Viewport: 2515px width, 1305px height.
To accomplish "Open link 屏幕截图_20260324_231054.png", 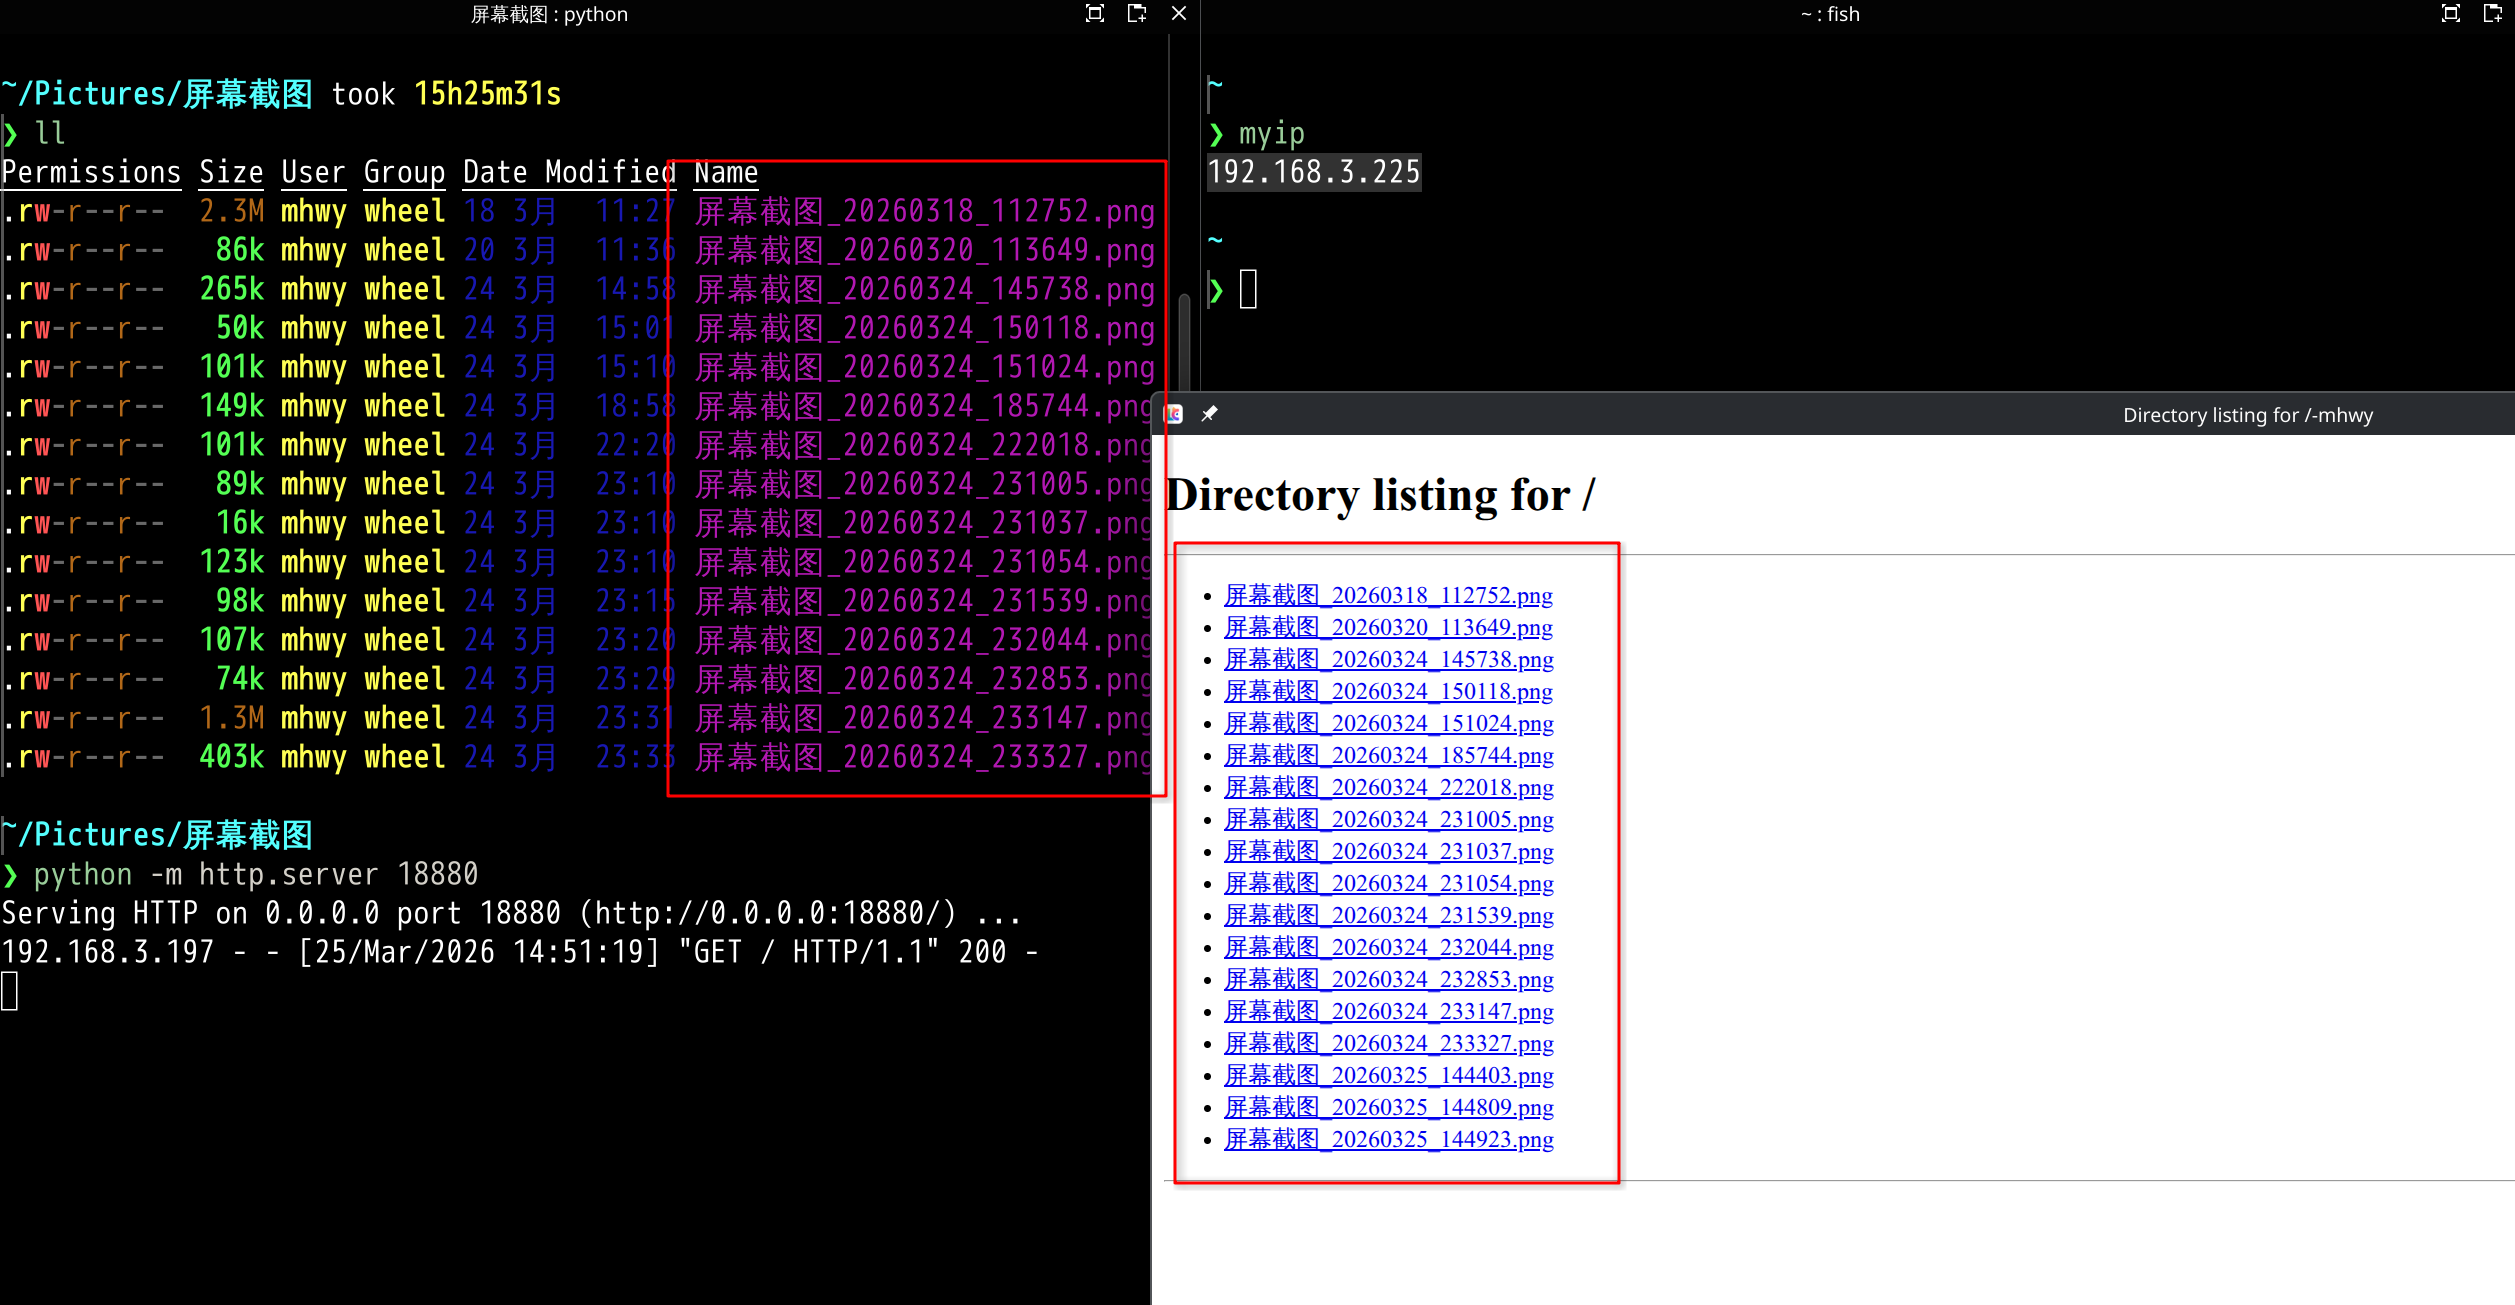I will coord(1388,884).
